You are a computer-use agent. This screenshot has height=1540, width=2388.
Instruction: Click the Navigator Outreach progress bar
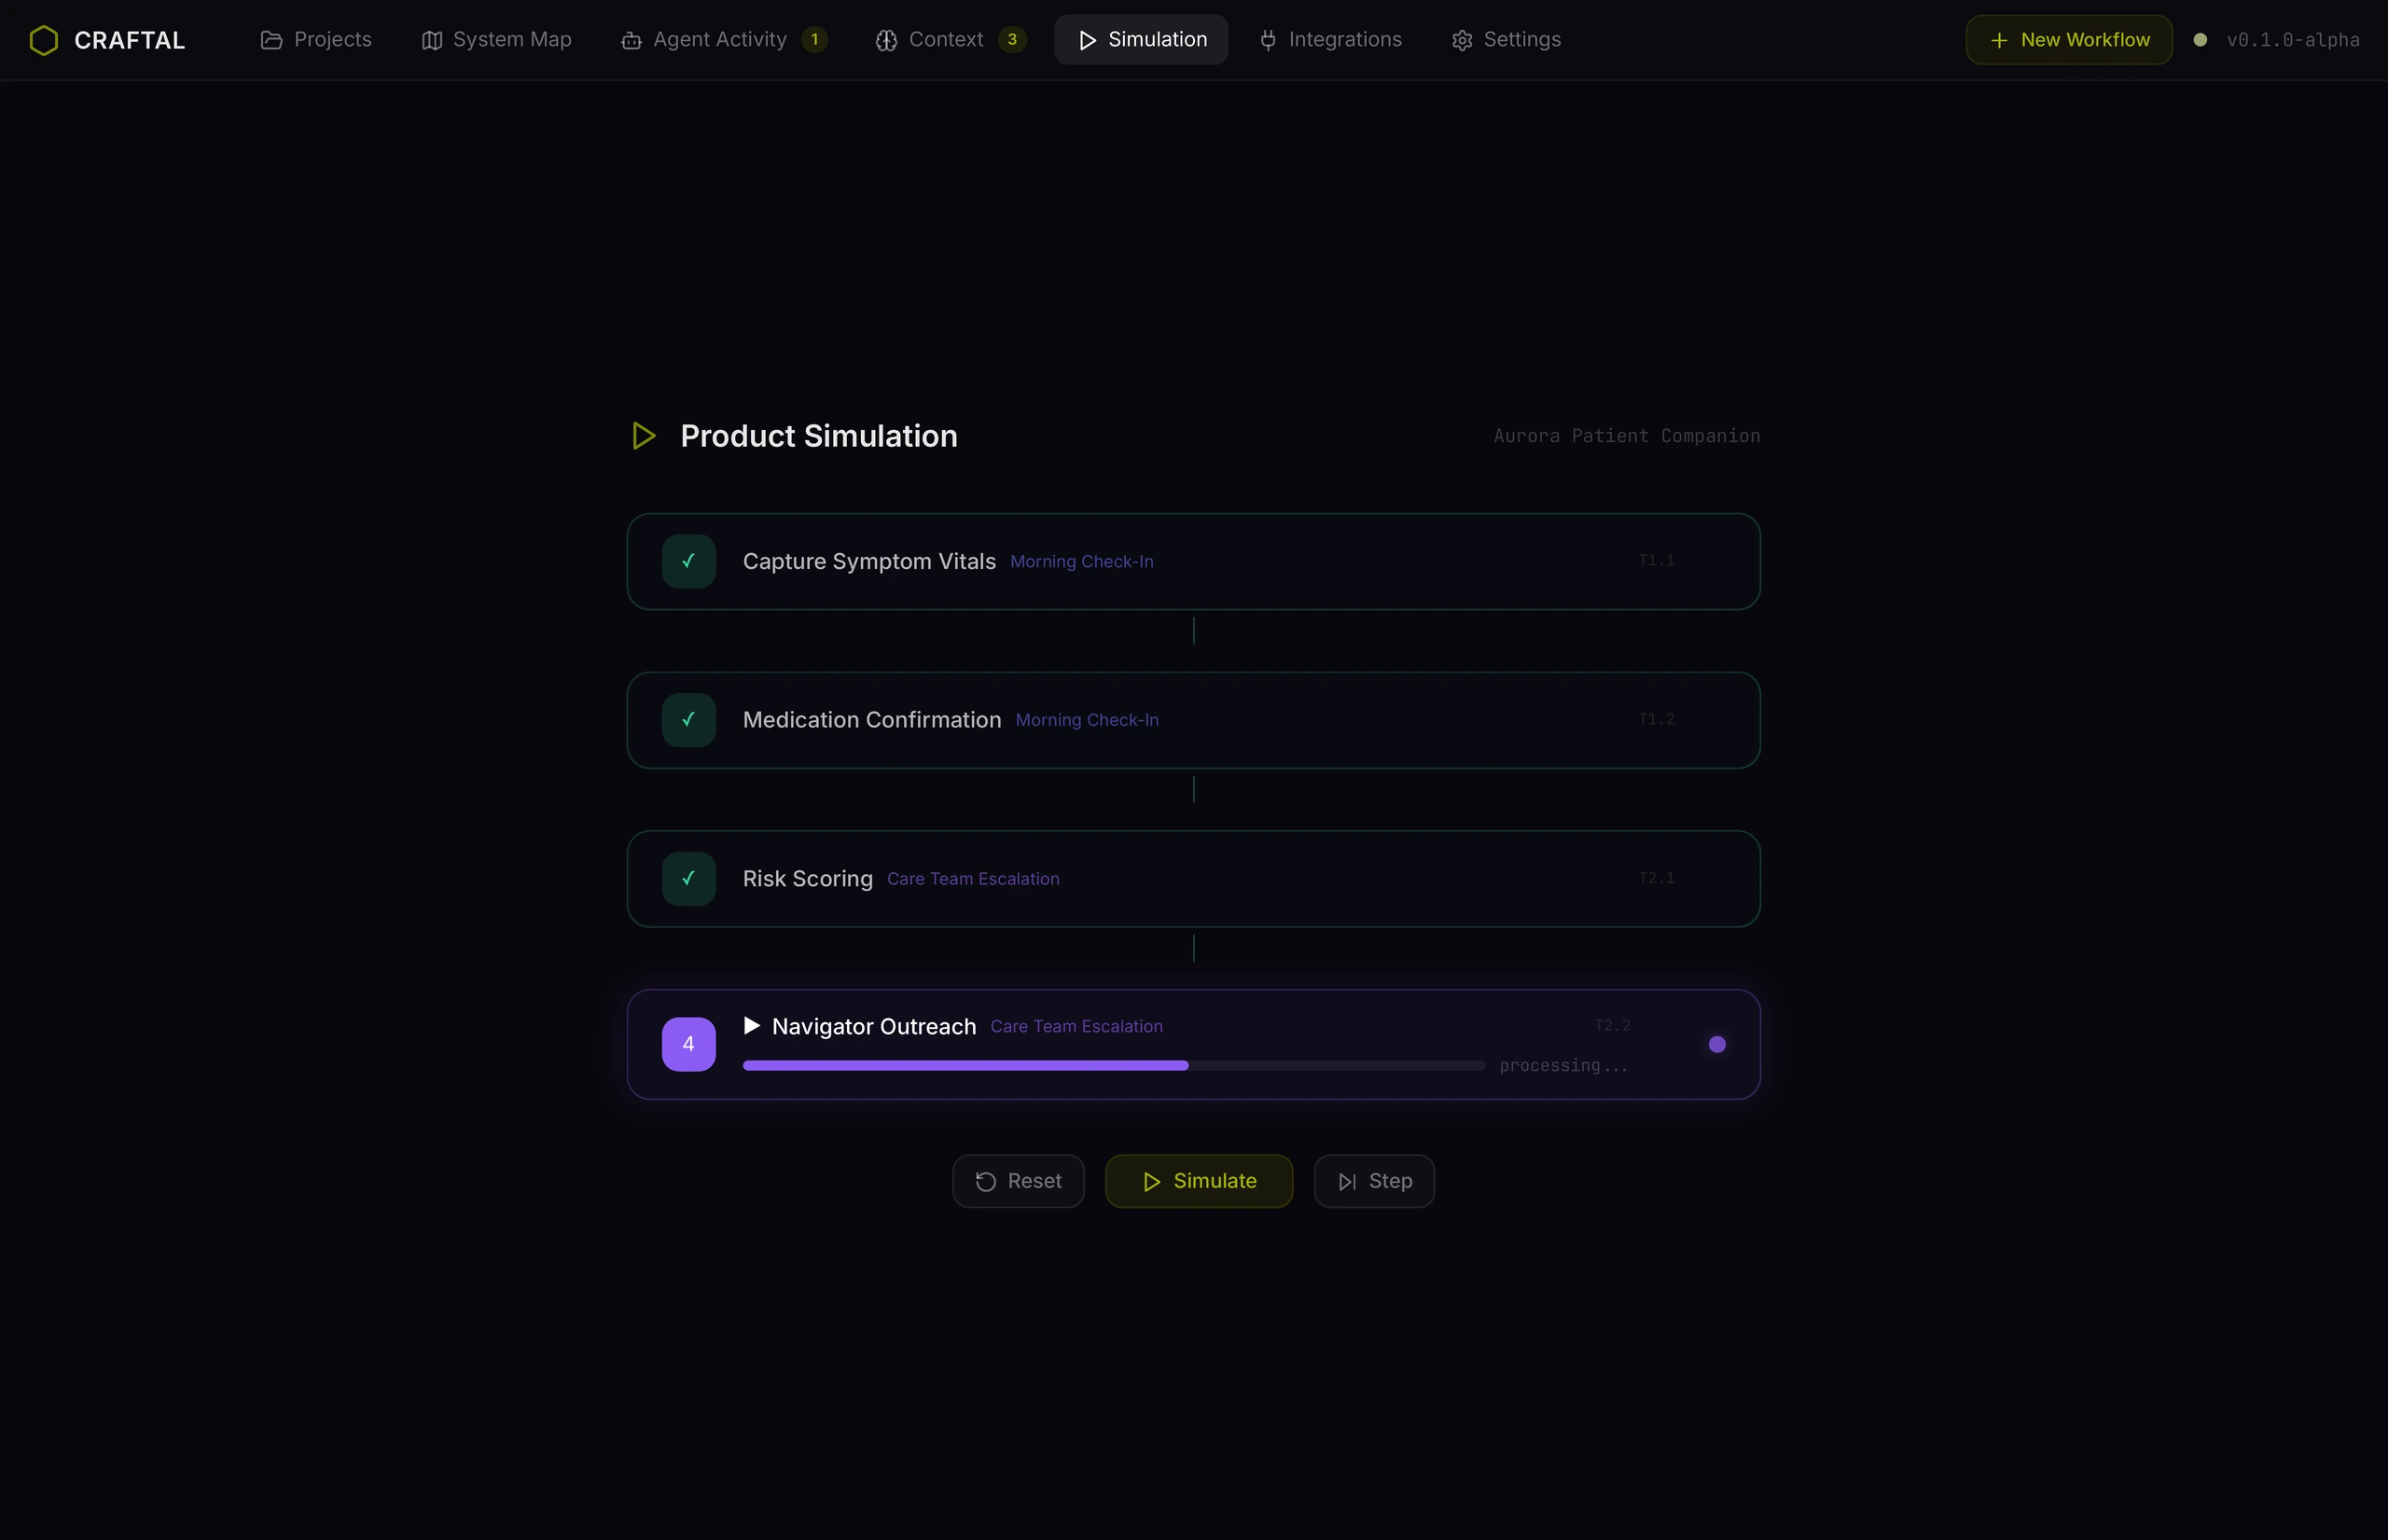[1114, 1065]
